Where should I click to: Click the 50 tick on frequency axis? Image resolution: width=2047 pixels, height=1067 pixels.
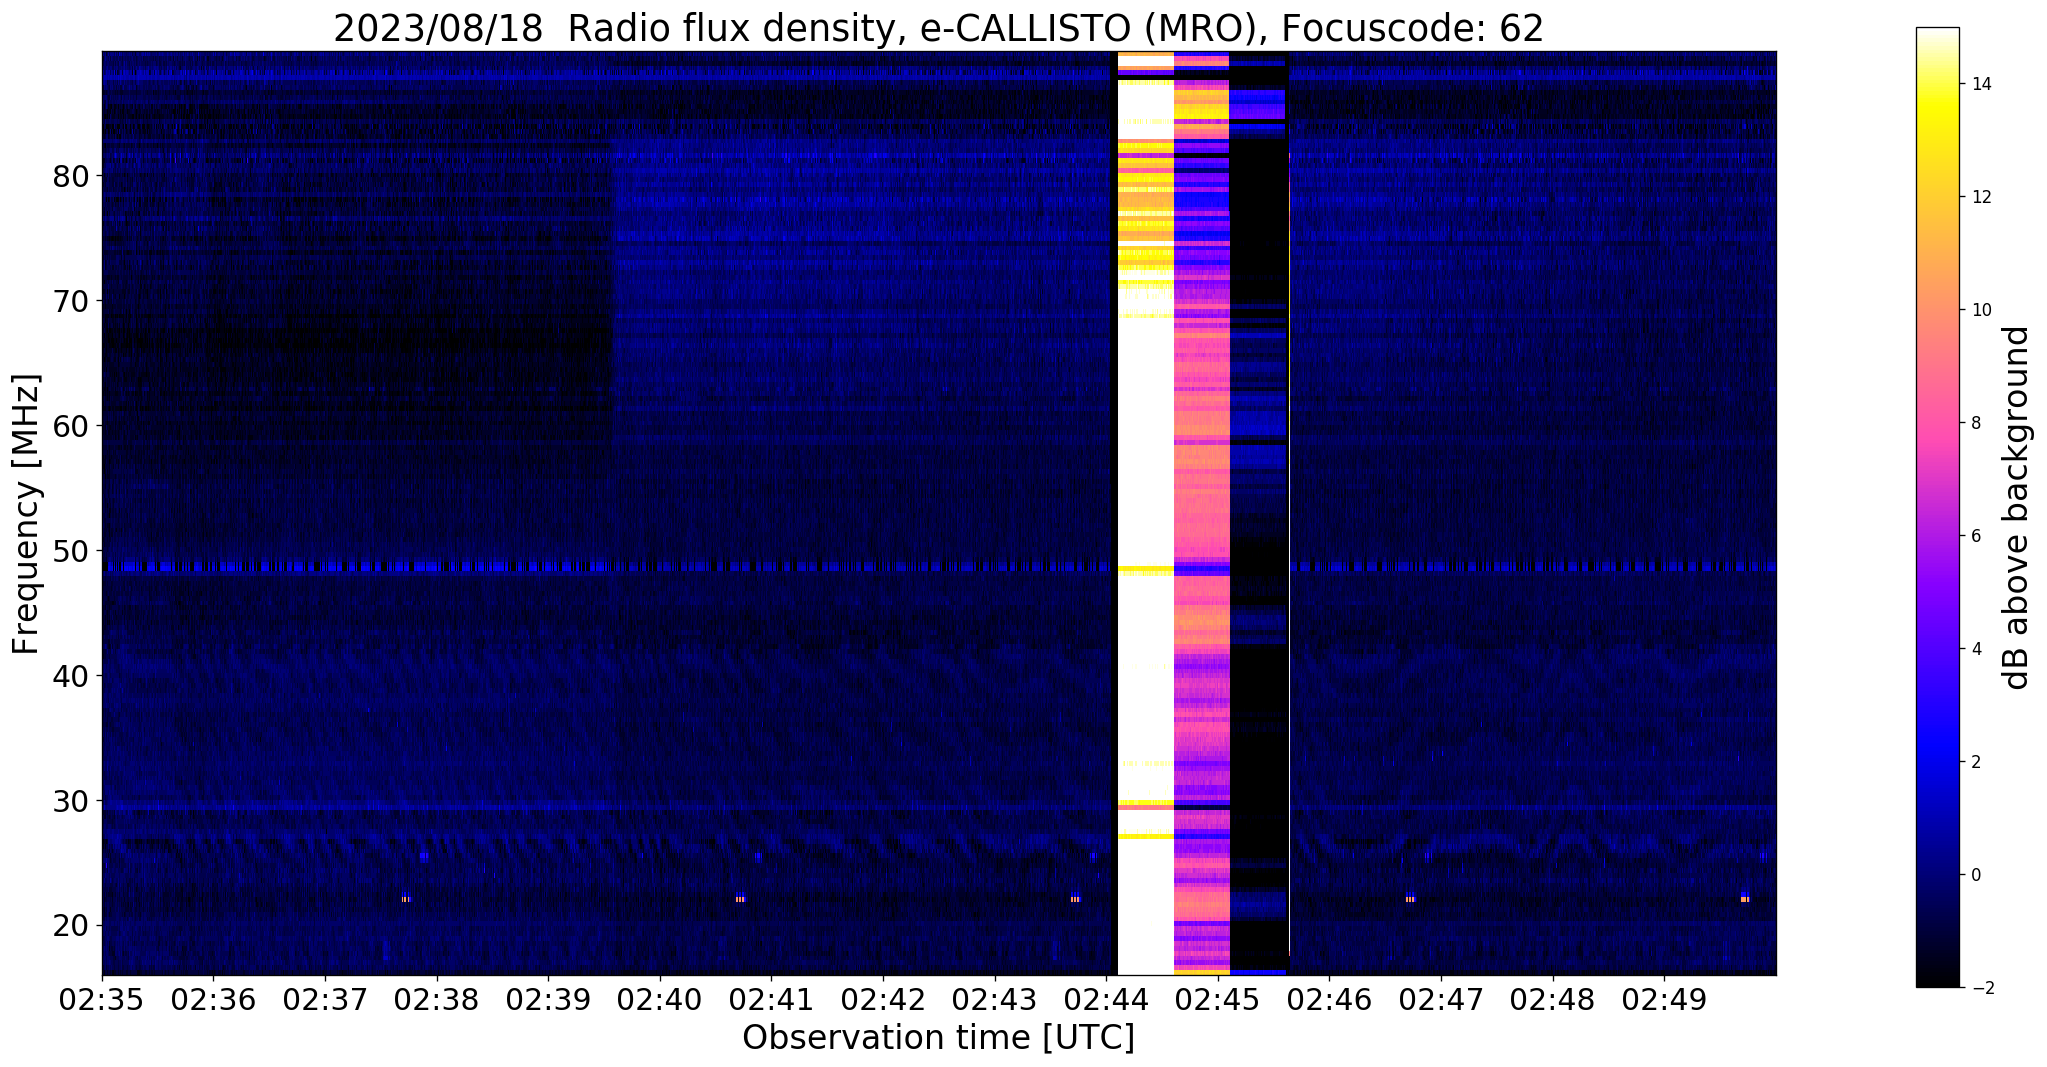[71, 551]
